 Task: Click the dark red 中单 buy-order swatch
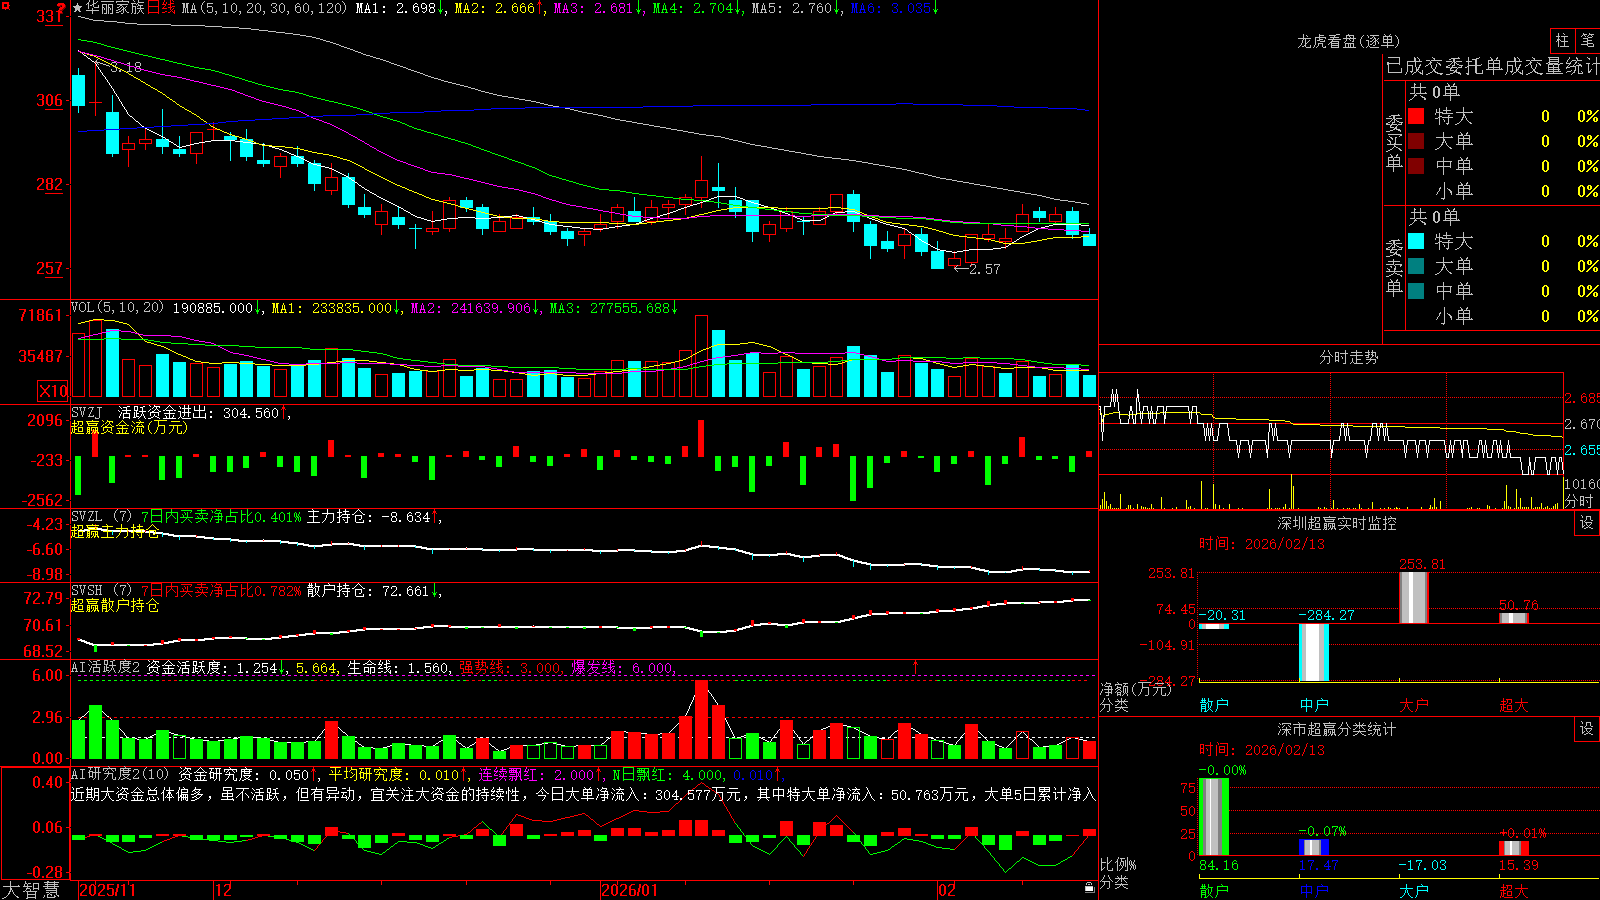coord(1416,165)
